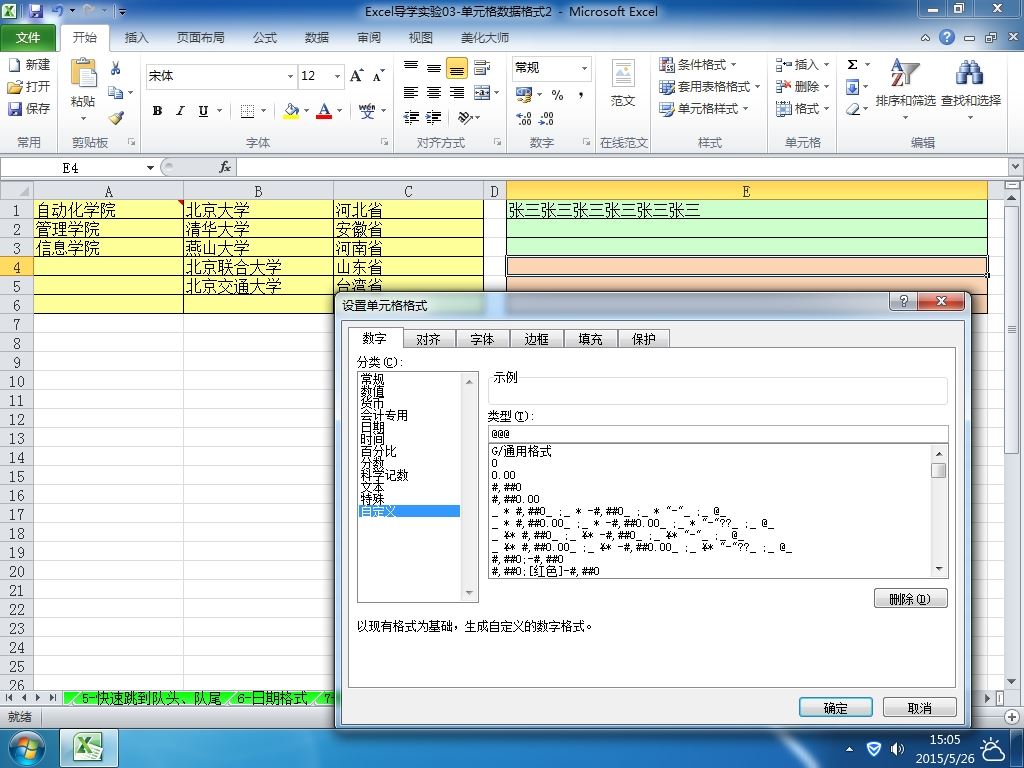Open 条件格式 conditional formatting menu
The width and height of the screenshot is (1024, 768).
697,65
